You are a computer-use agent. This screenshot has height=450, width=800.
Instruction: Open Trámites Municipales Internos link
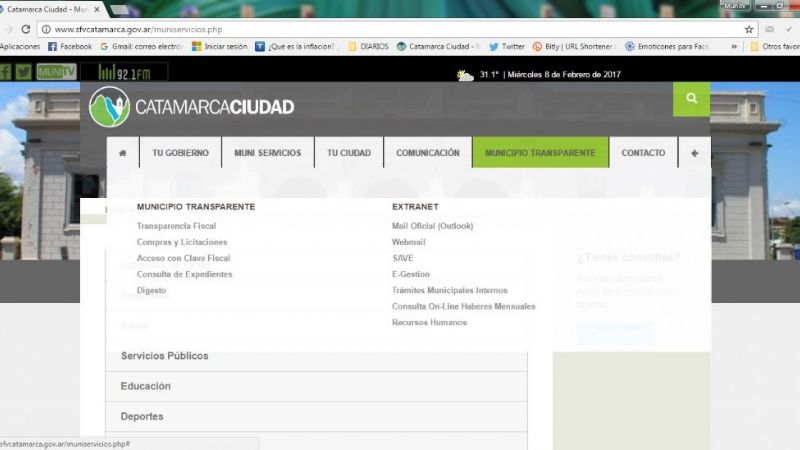point(450,290)
